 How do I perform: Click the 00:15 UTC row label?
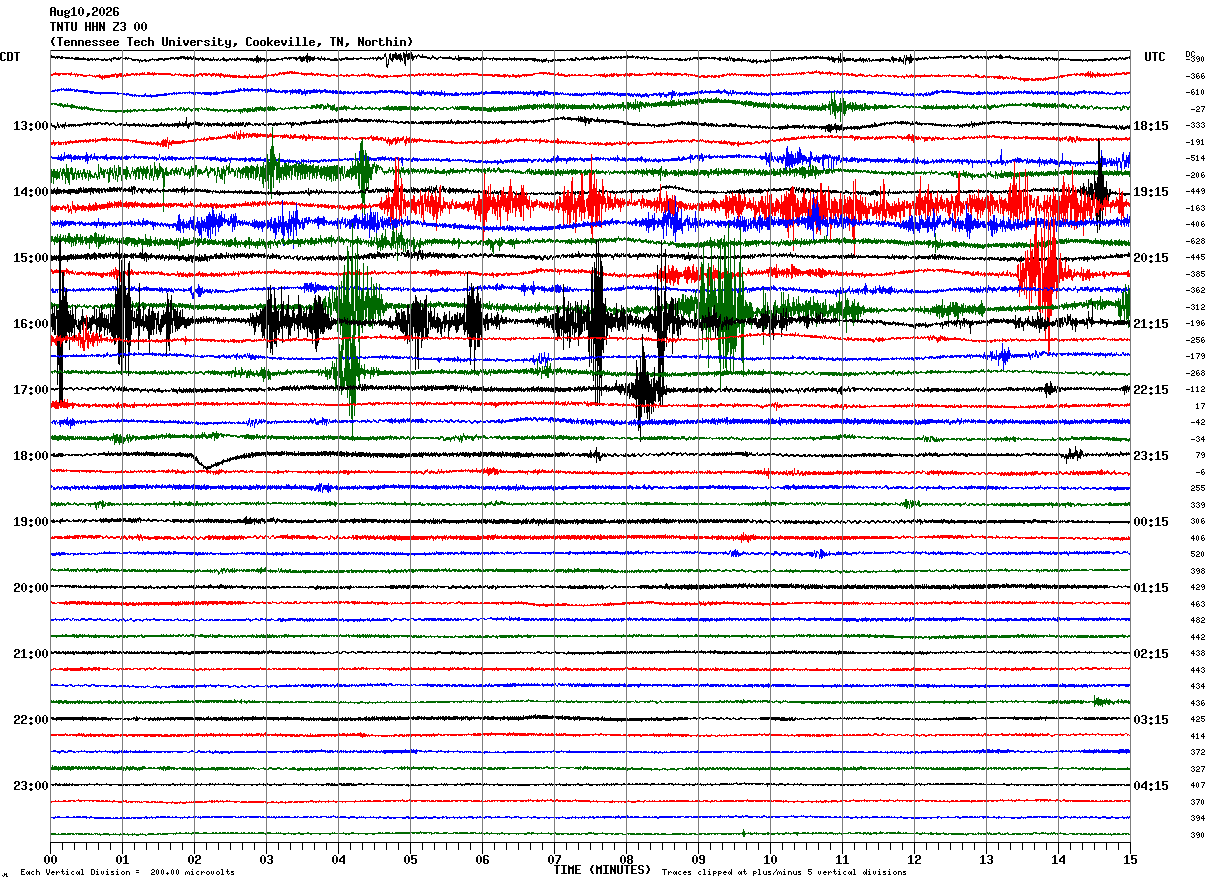coord(1151,522)
